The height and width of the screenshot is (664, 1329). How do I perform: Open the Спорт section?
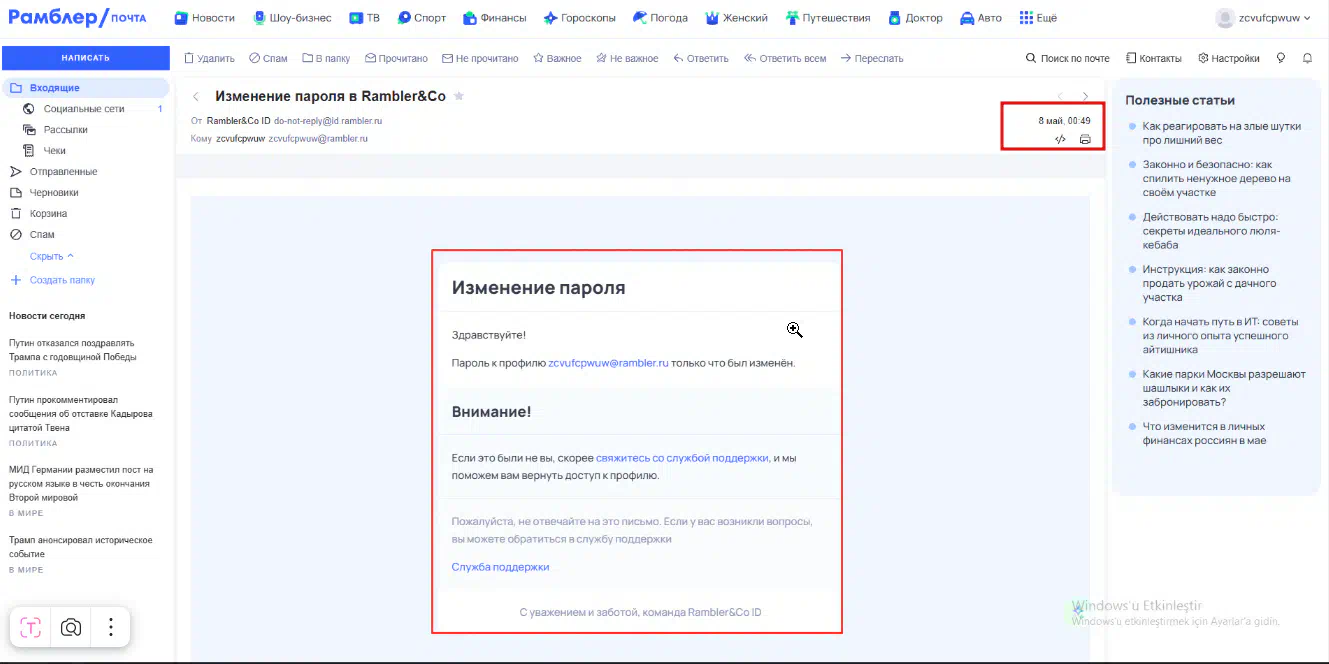point(422,18)
